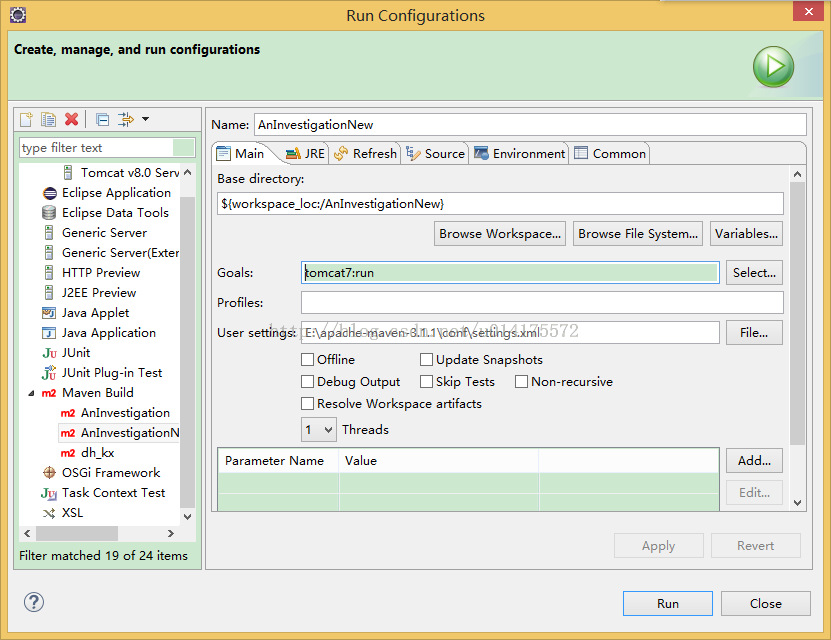Enable the Offline checkbox
The width and height of the screenshot is (831, 640).
pyautogui.click(x=307, y=360)
